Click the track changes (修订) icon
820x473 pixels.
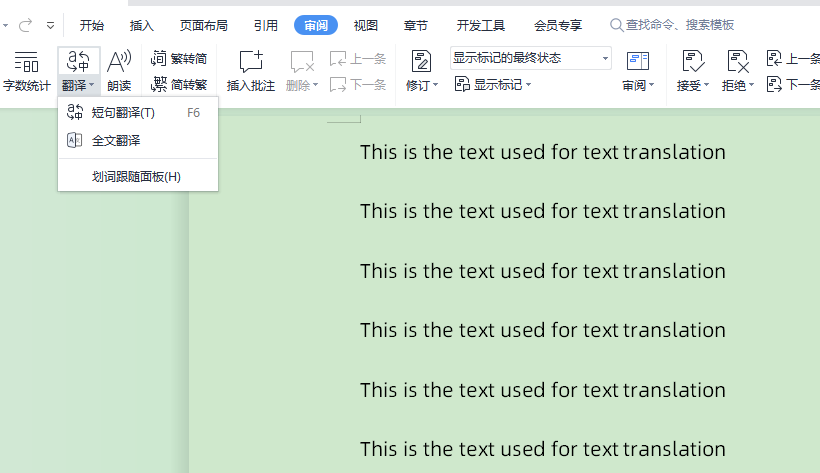(x=421, y=62)
